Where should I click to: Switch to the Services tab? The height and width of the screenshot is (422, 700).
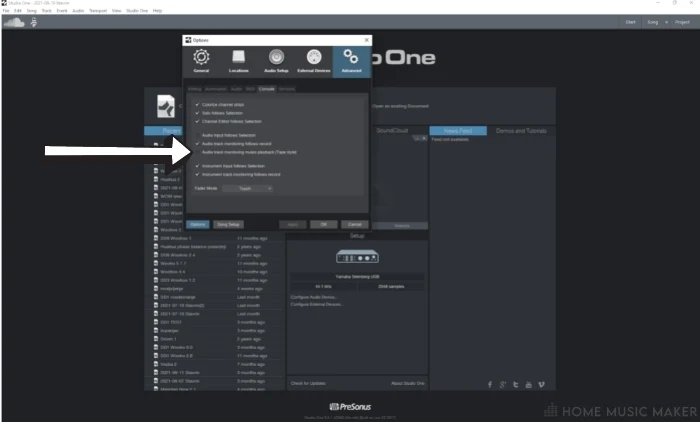(287, 89)
